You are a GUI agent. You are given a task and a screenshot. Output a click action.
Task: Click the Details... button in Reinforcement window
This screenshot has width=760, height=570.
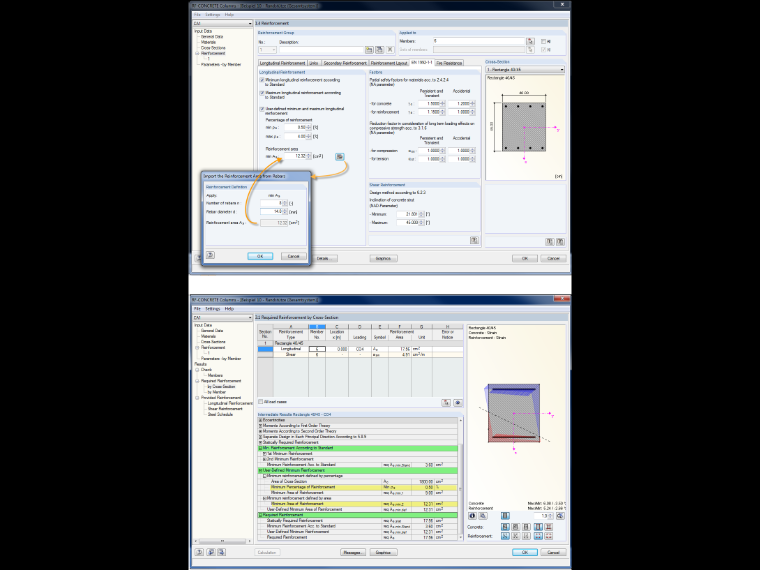pyautogui.click(x=323, y=258)
